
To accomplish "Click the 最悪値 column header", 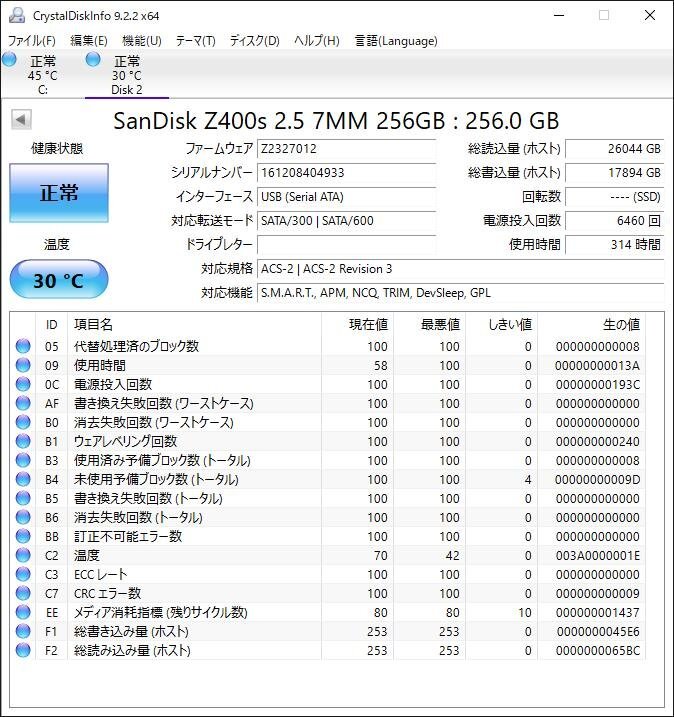I will (429, 324).
